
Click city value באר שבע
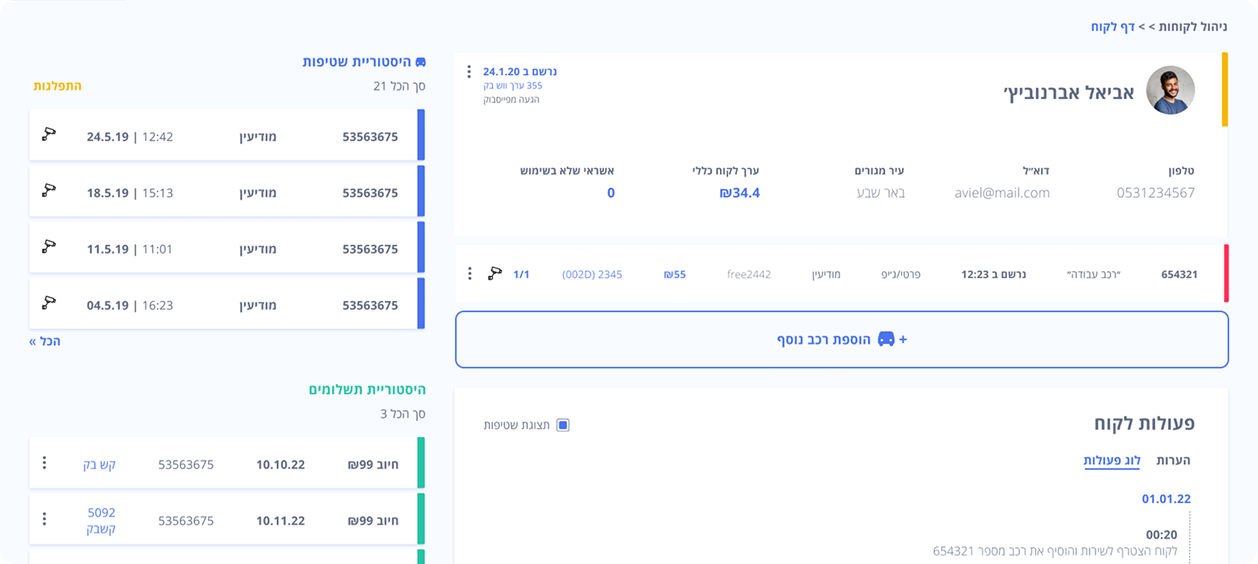click(881, 193)
